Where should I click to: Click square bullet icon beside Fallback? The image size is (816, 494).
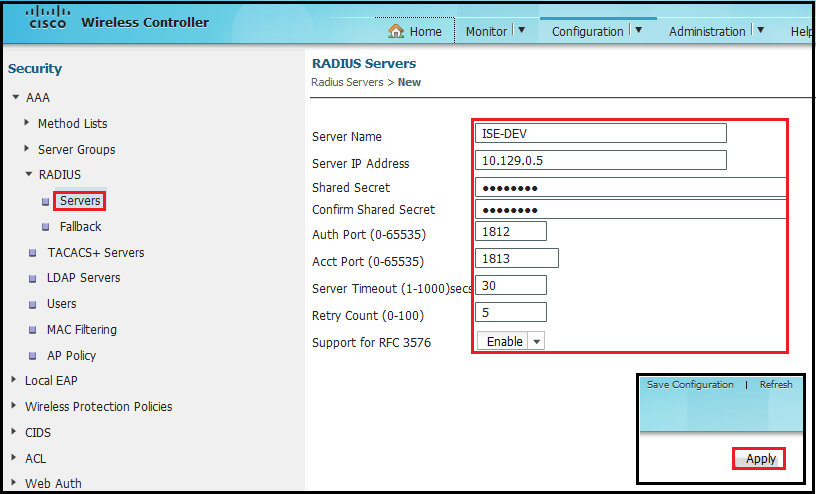pyautogui.click(x=46, y=227)
